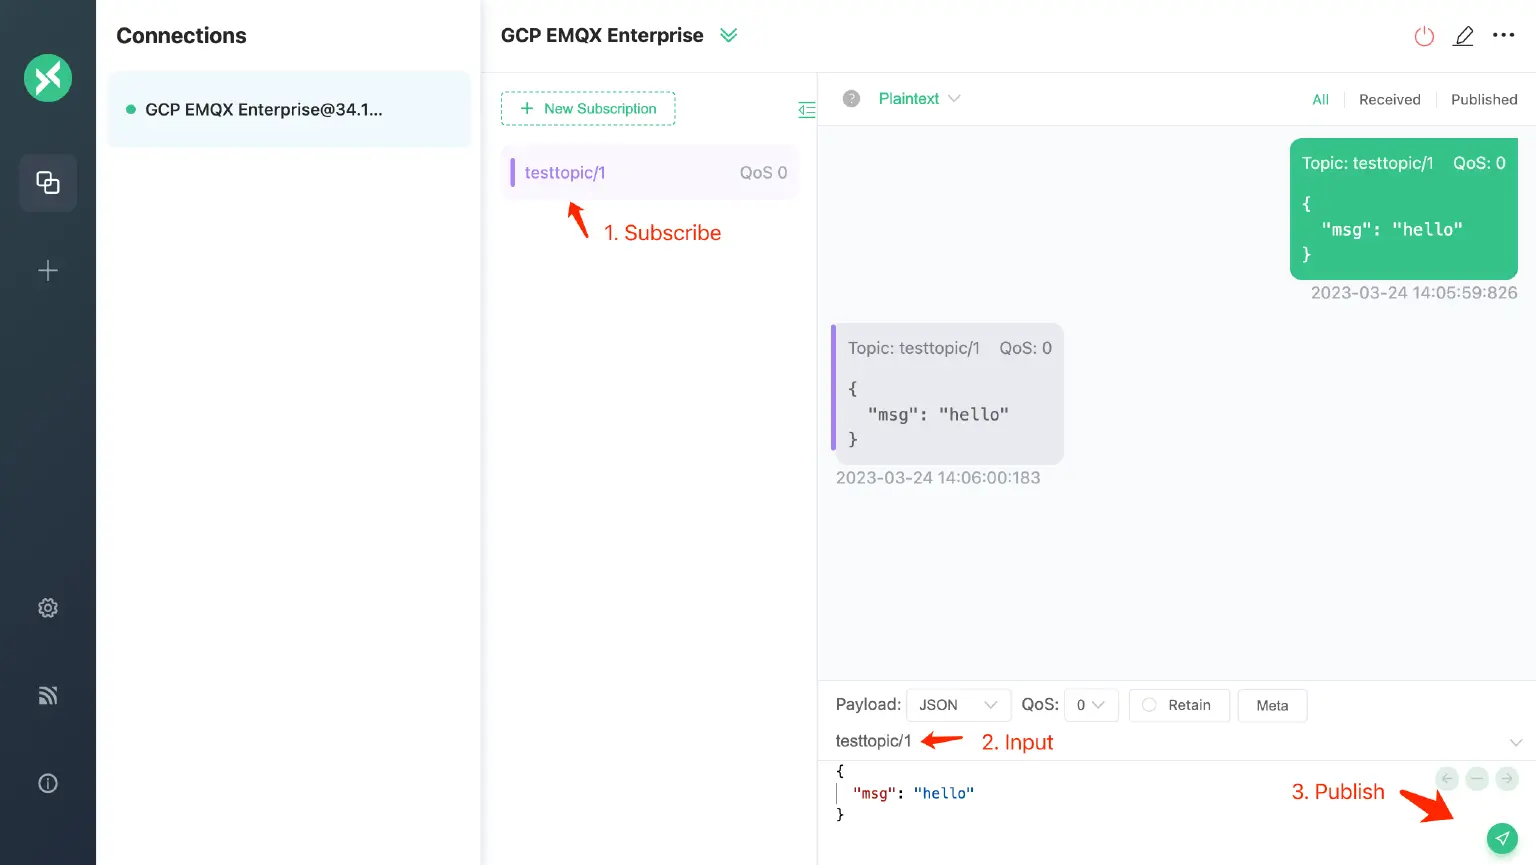1536x865 pixels.
Task: Switch to the Received messages tab
Action: coord(1389,100)
